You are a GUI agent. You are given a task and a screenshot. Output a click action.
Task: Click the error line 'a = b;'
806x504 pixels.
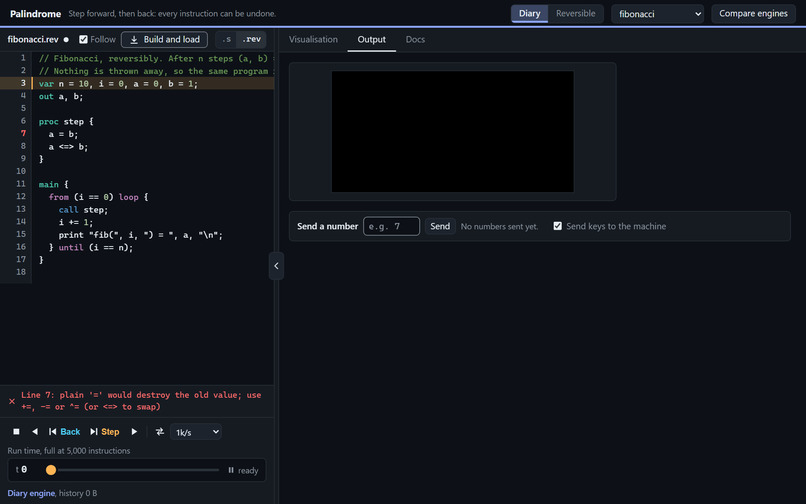tap(63, 134)
